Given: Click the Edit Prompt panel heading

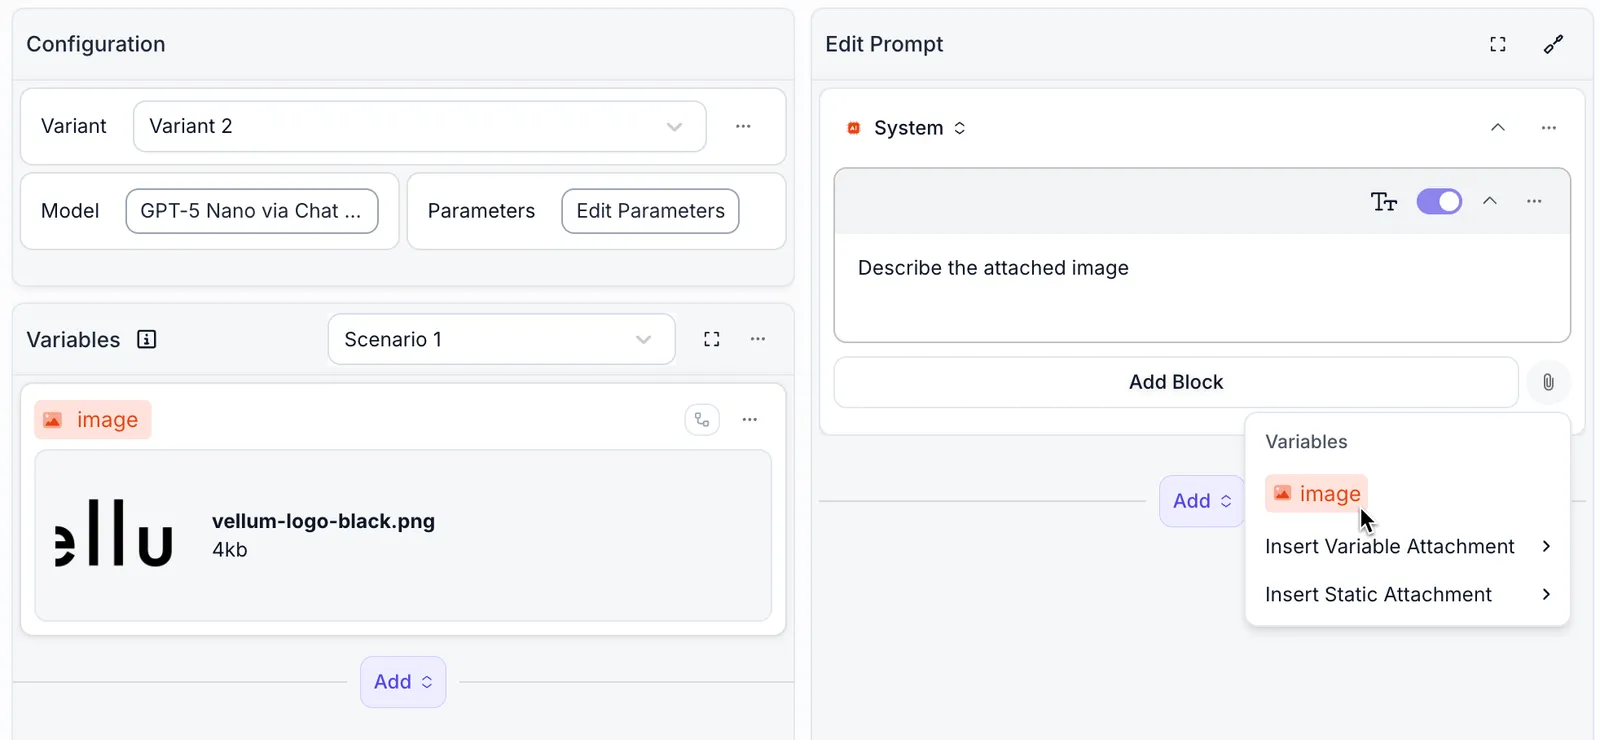Looking at the screenshot, I should (884, 44).
